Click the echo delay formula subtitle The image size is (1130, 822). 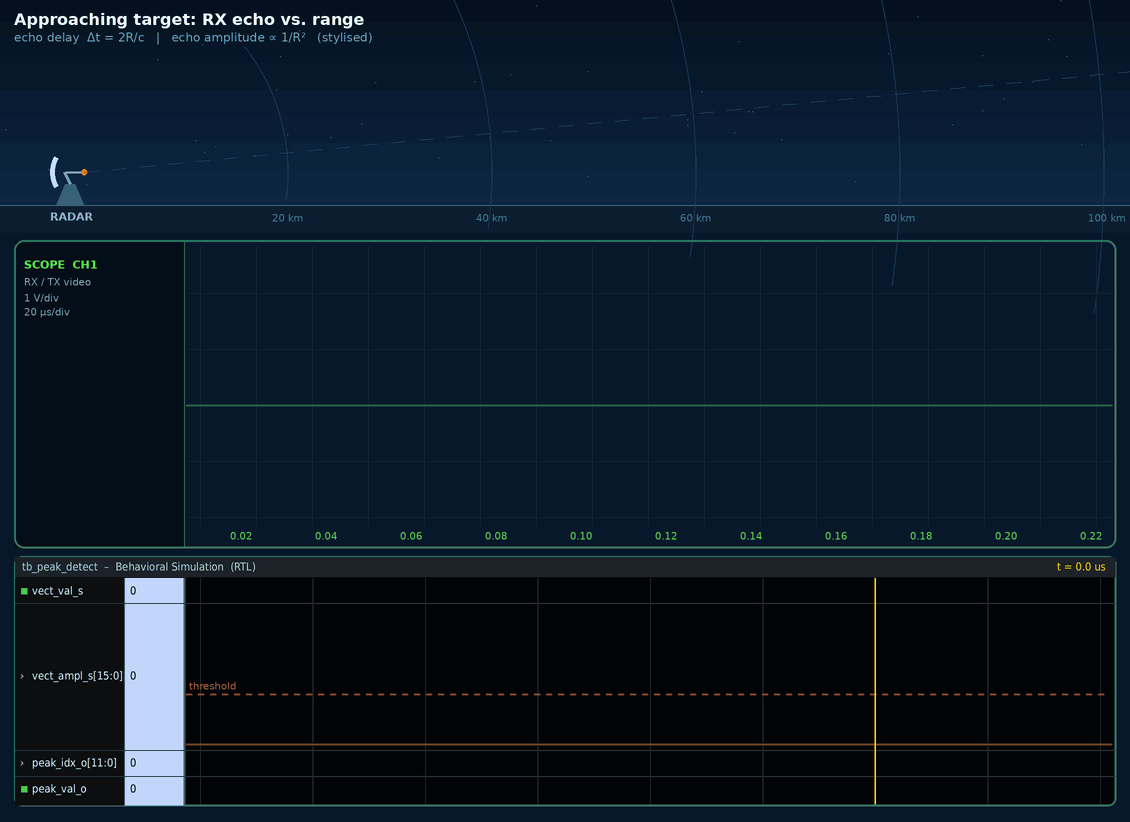coord(193,37)
